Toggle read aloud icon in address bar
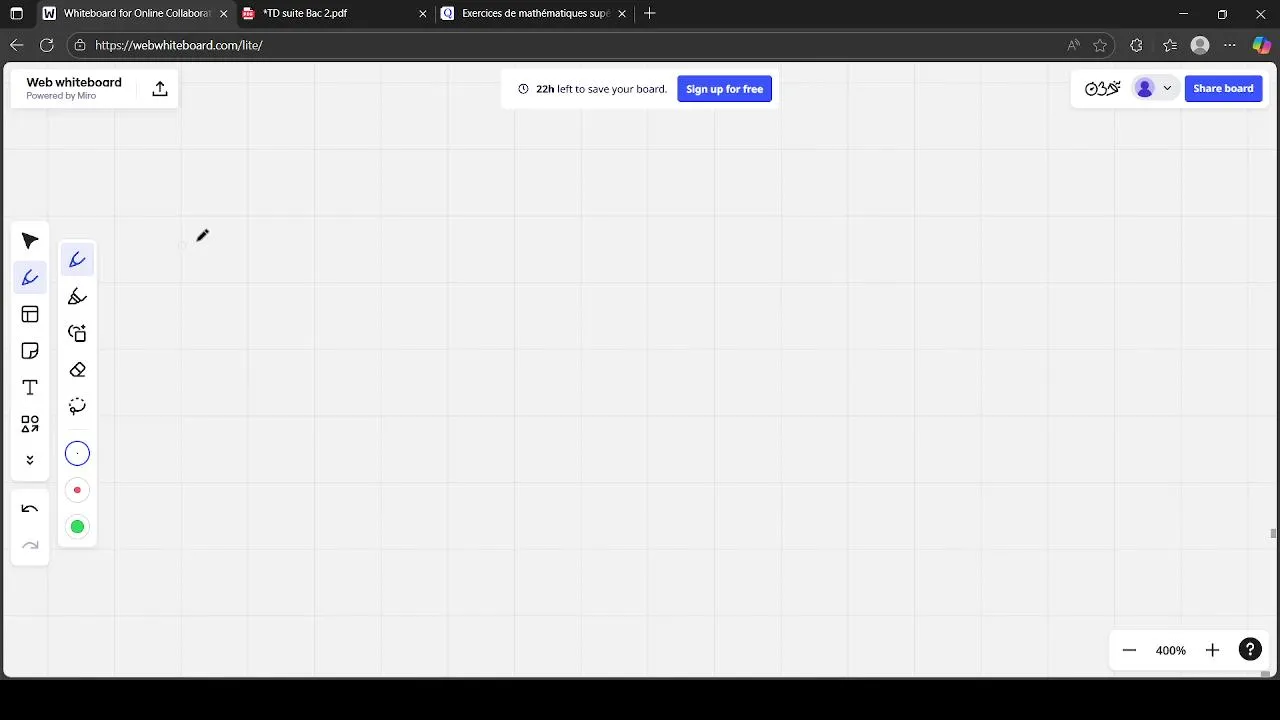 [x=1073, y=45]
